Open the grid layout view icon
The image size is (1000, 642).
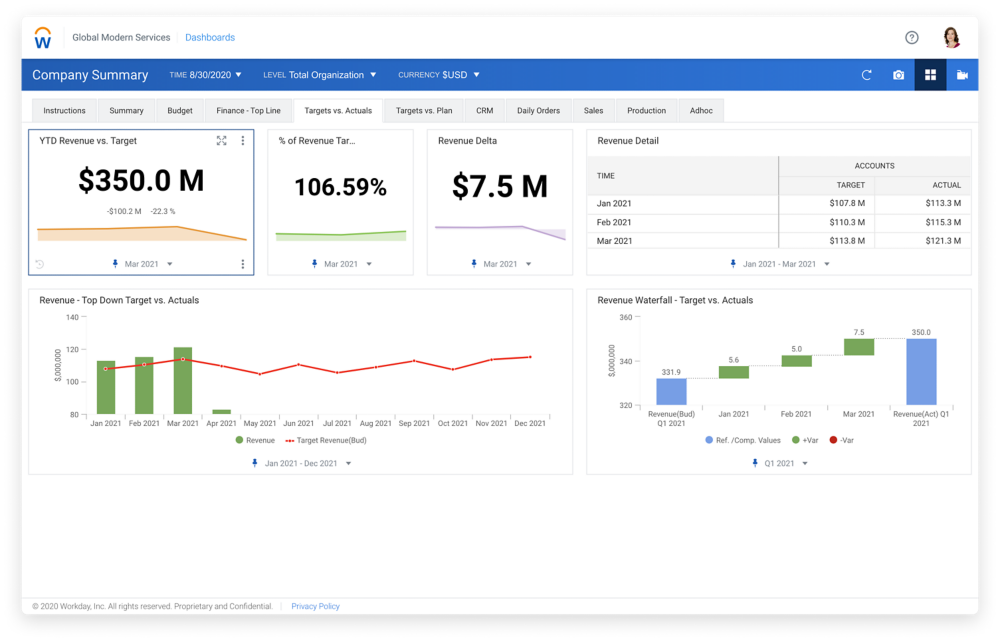point(930,75)
